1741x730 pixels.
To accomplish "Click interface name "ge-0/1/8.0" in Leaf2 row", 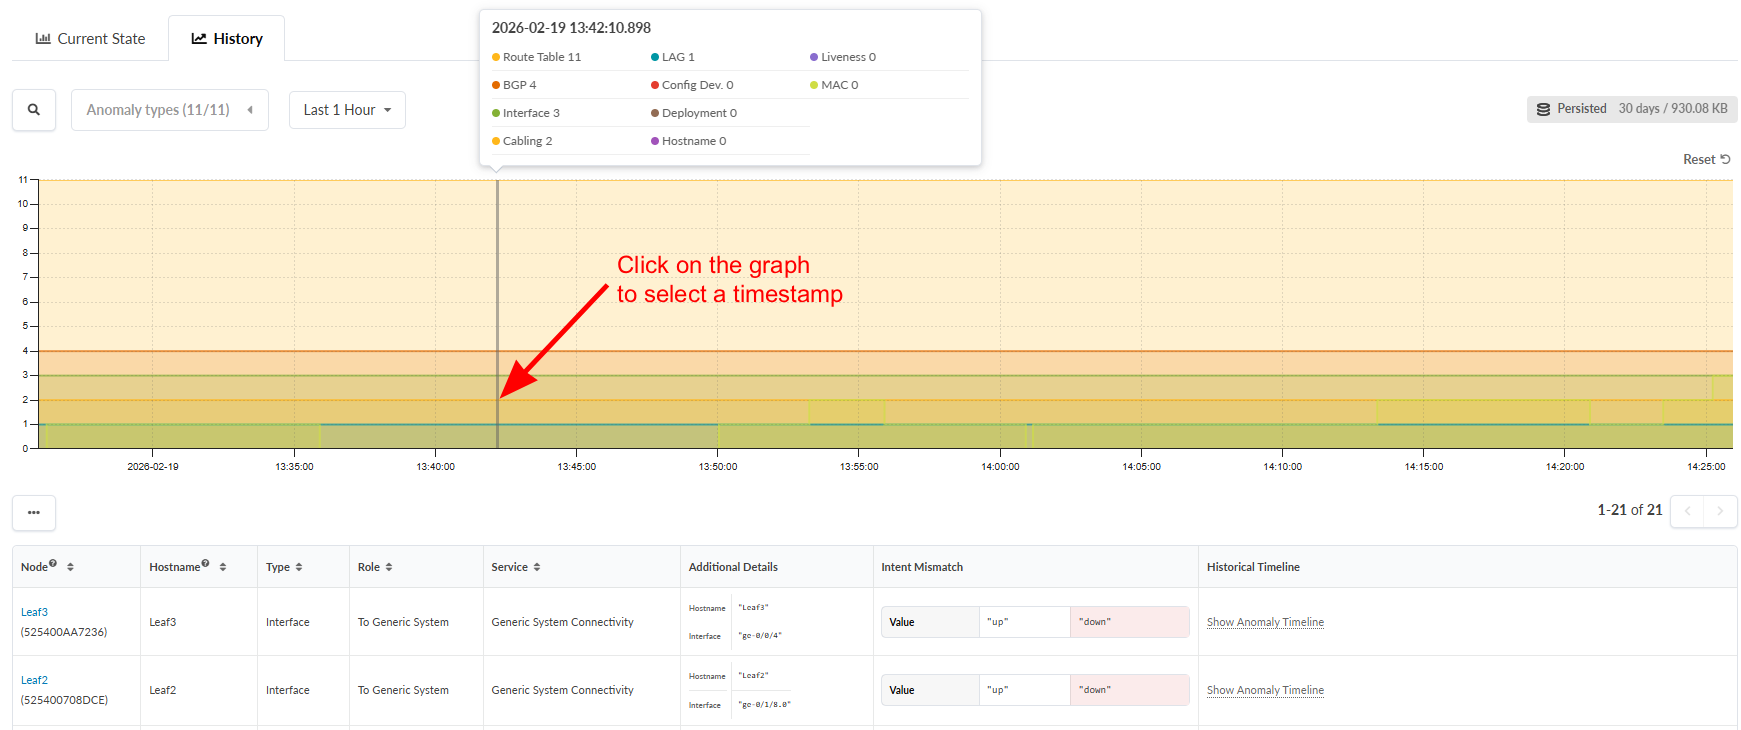I will click(x=764, y=705).
